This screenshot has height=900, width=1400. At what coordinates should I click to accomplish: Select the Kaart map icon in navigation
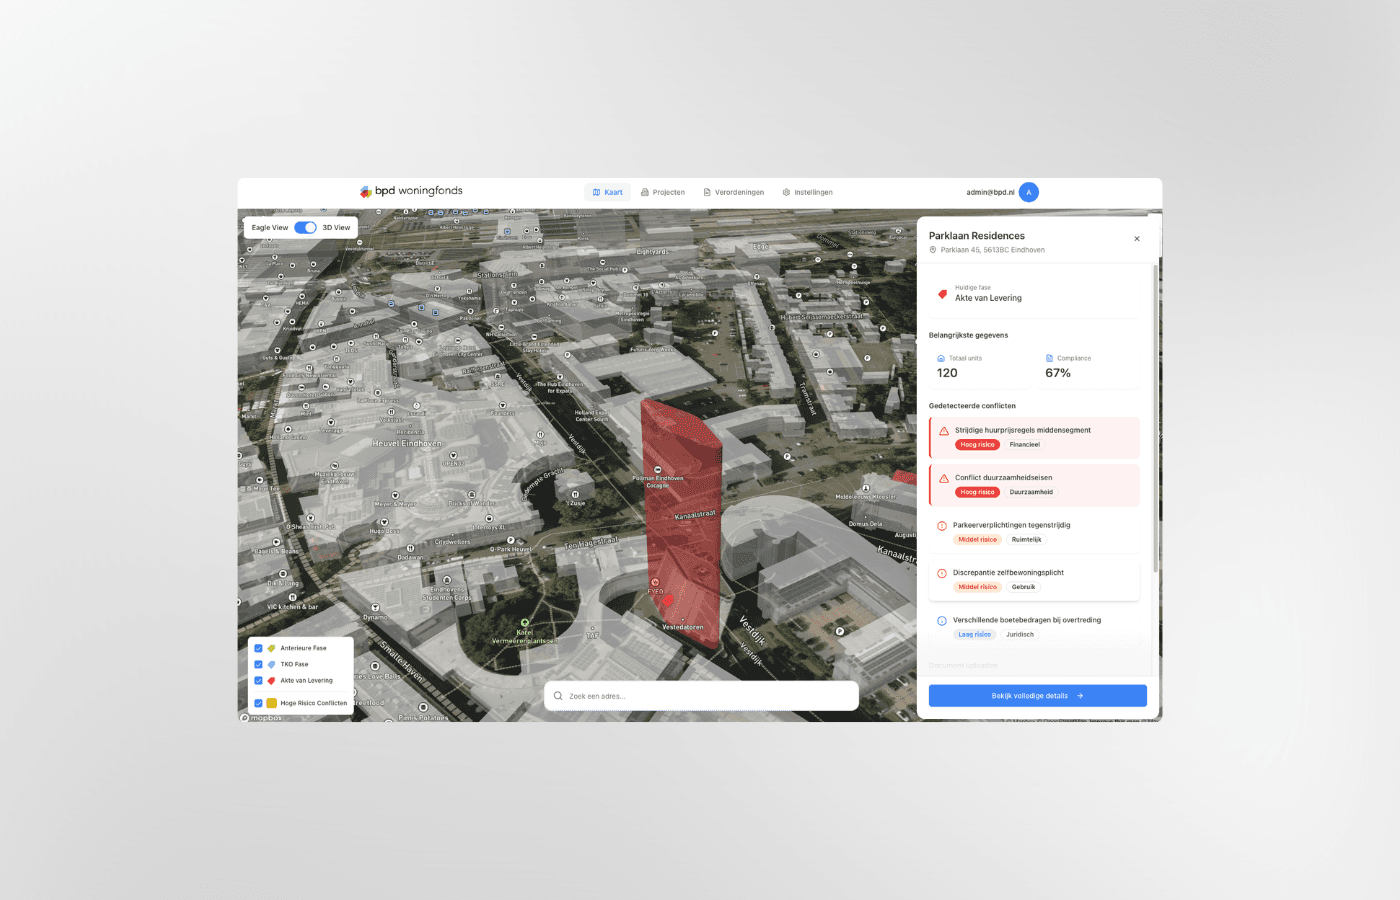(597, 192)
